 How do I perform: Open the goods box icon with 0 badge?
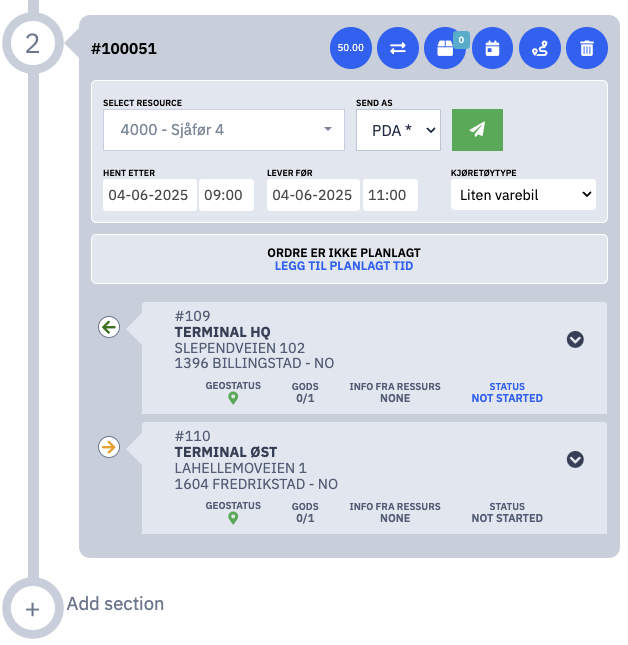pyautogui.click(x=445, y=48)
